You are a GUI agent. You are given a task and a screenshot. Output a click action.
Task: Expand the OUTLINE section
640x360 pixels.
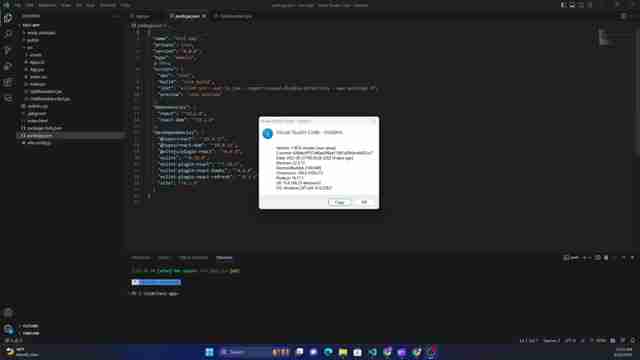pos(30,326)
